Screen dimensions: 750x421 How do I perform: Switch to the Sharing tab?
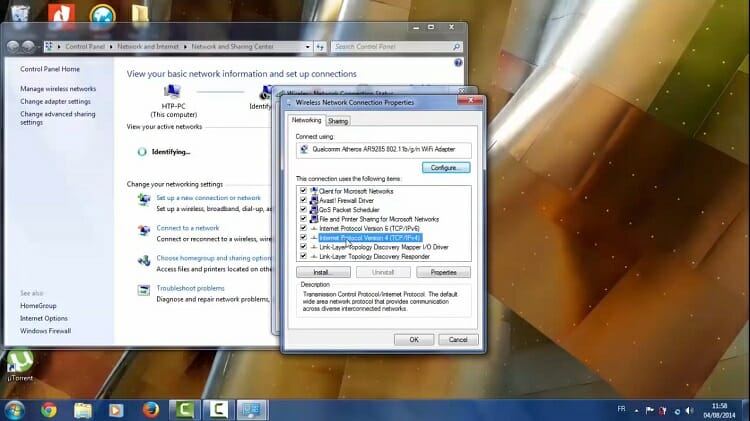coord(338,122)
